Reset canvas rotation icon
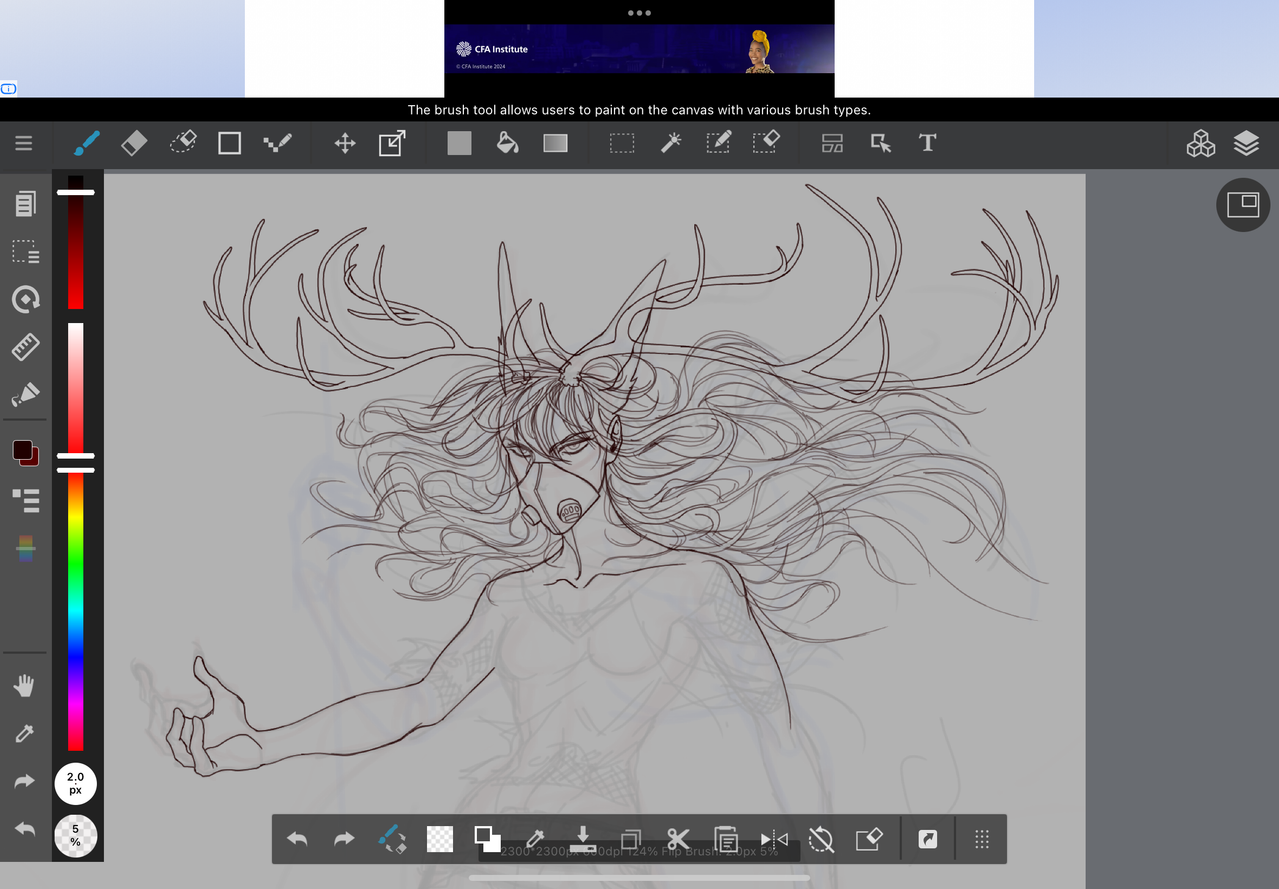The image size is (1279, 889). tap(821, 839)
